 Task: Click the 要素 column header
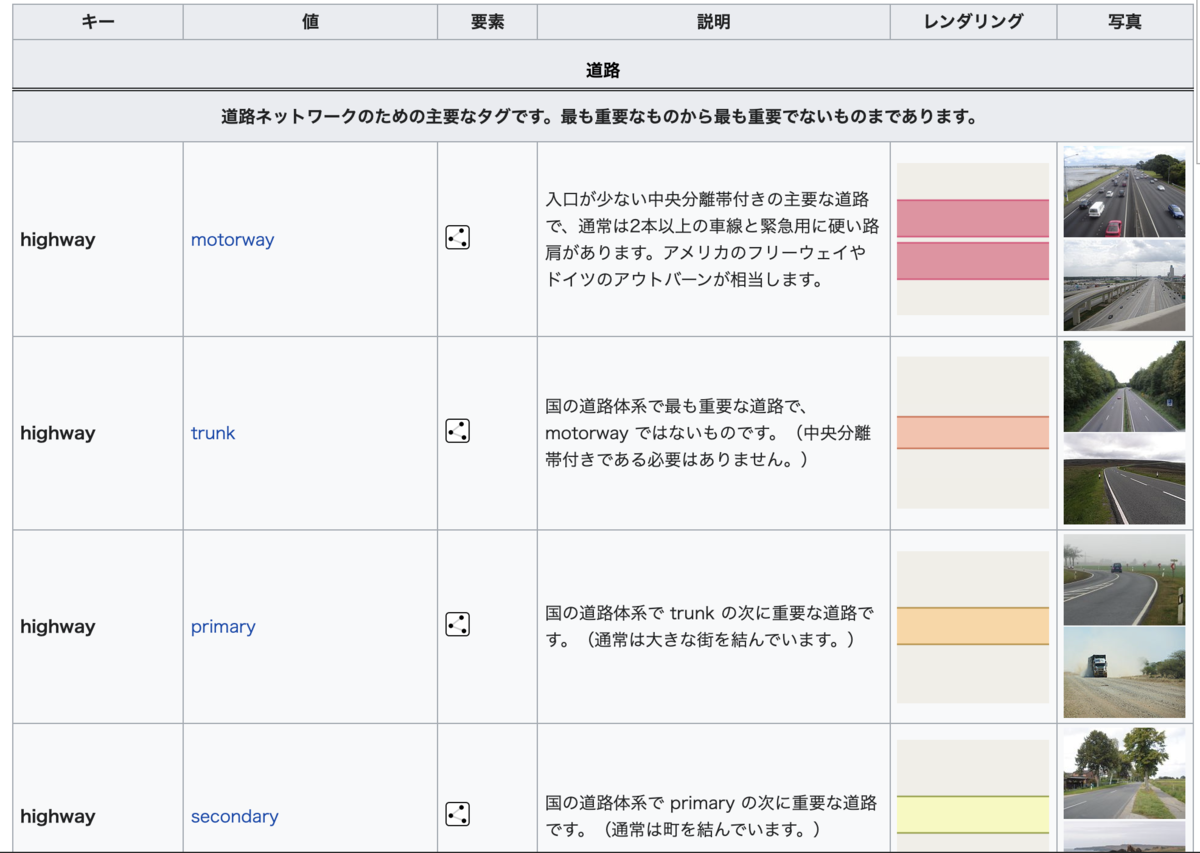[487, 21]
